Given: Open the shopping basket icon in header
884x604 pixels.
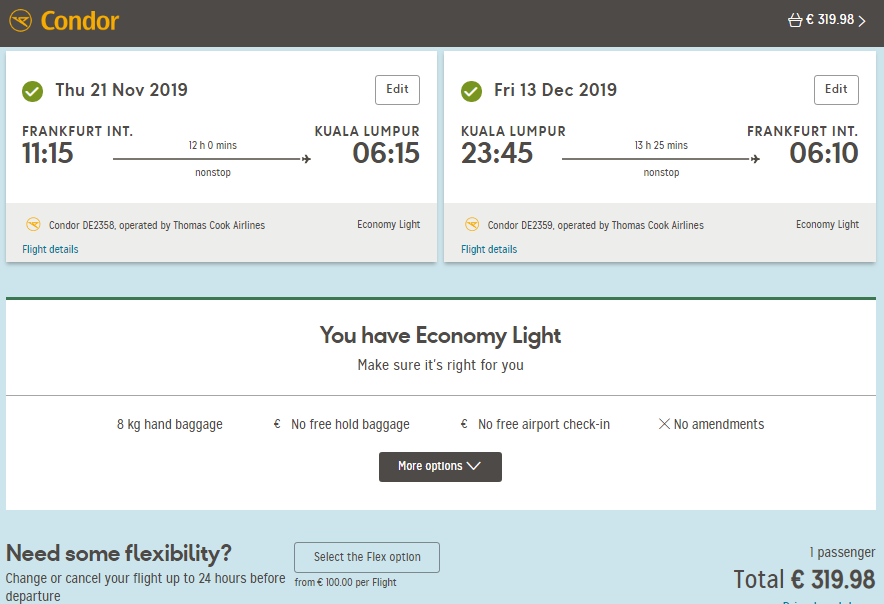Looking at the screenshot, I should [795, 21].
